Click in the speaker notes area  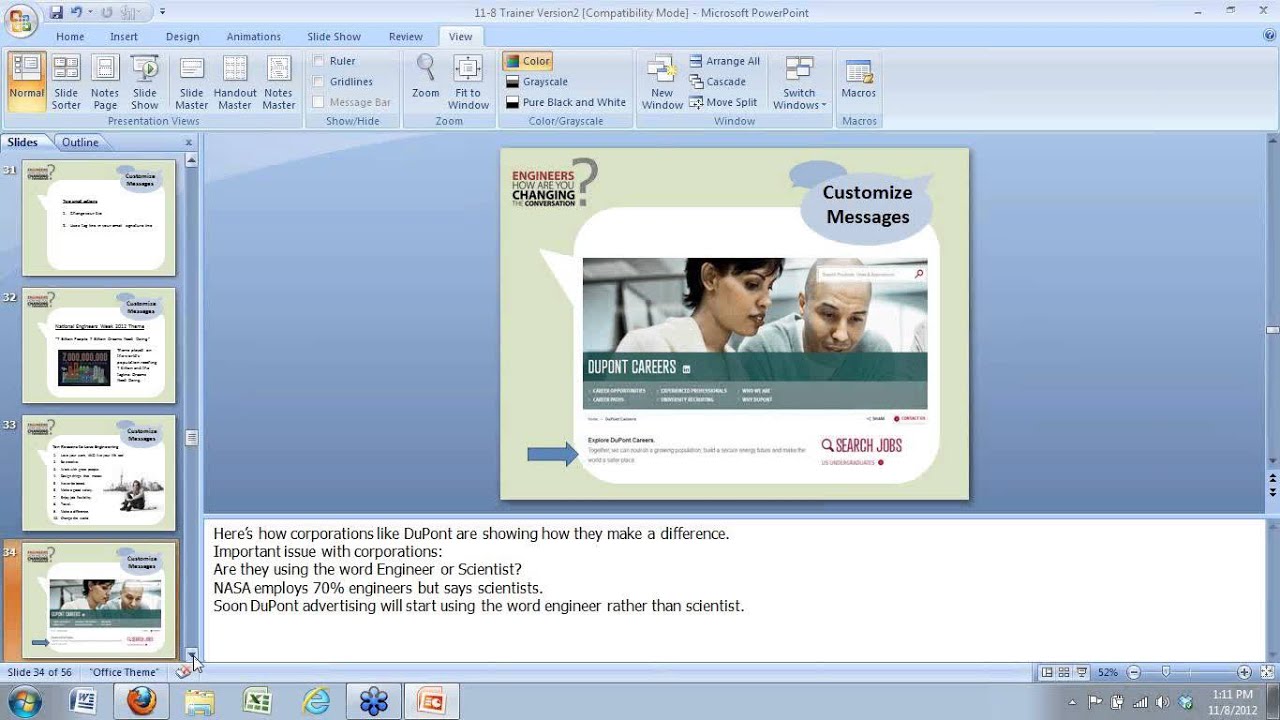pyautogui.click(x=734, y=590)
